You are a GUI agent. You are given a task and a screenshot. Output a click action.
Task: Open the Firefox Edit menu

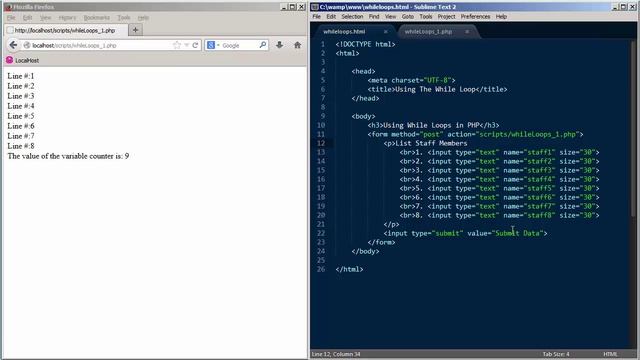point(27,18)
